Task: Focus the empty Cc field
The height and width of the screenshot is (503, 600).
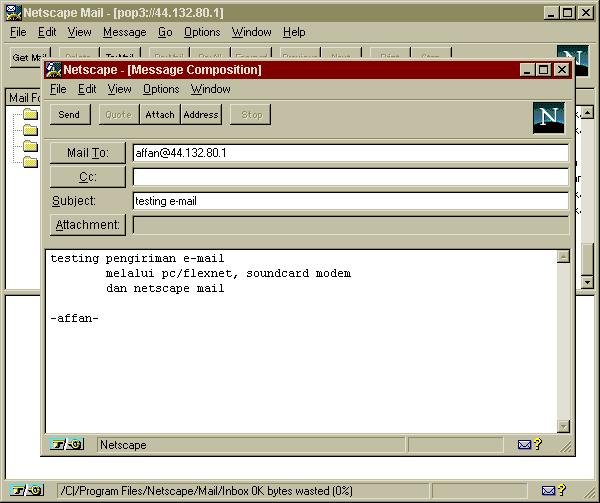Action: (350, 177)
